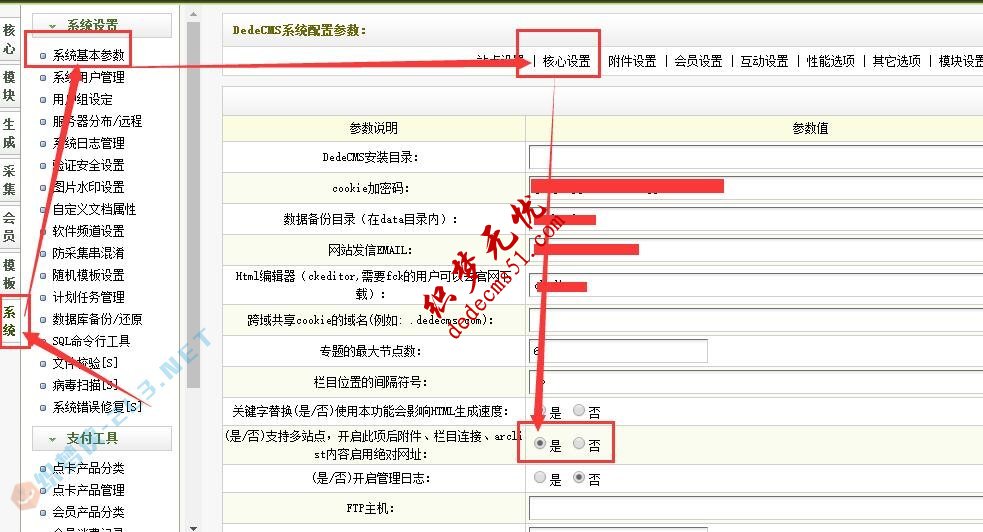Switch to 附件设置 settings tab
This screenshot has width=983, height=532.
coord(632,61)
